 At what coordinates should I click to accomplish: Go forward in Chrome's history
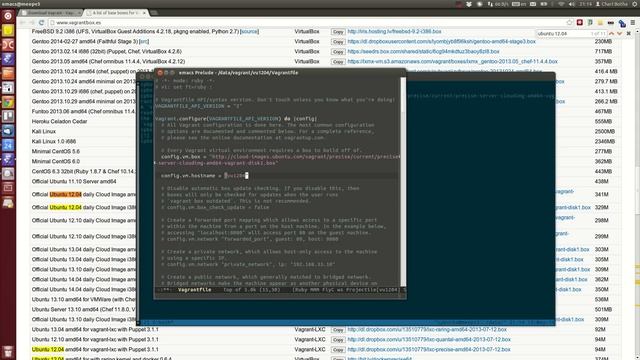32,22
